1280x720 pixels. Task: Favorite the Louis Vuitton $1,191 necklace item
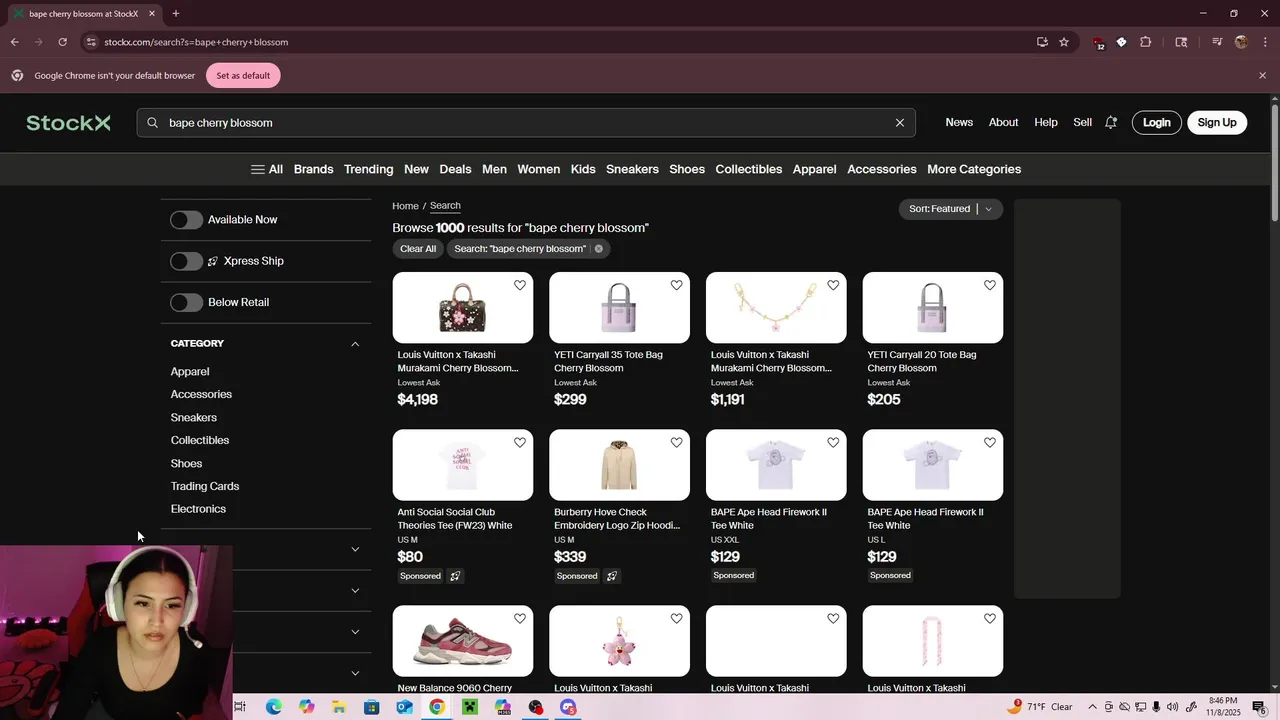pos(833,285)
